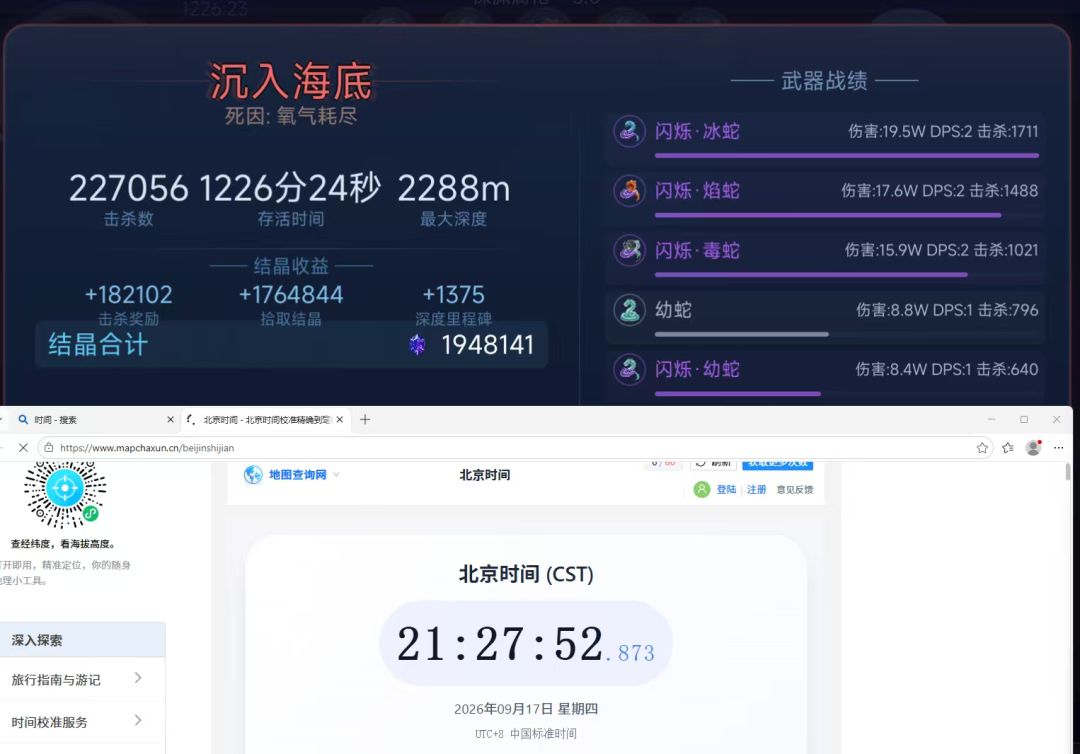Image resolution: width=1080 pixels, height=754 pixels.
Task: Click the 登陆 link
Action: pos(726,490)
